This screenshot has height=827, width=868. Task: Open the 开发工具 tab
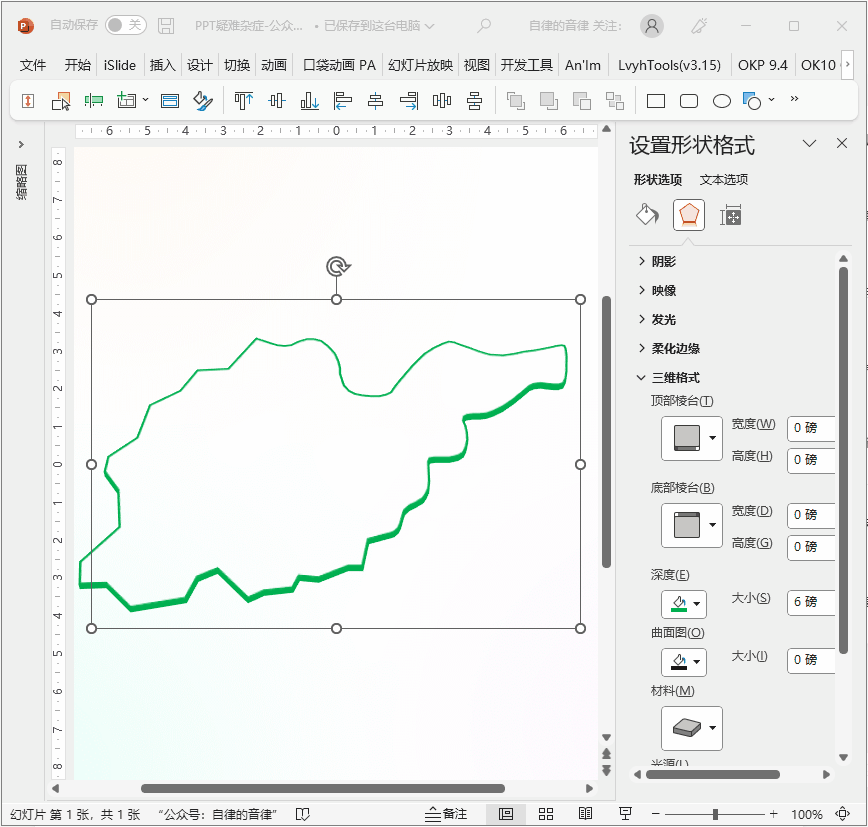click(x=526, y=65)
